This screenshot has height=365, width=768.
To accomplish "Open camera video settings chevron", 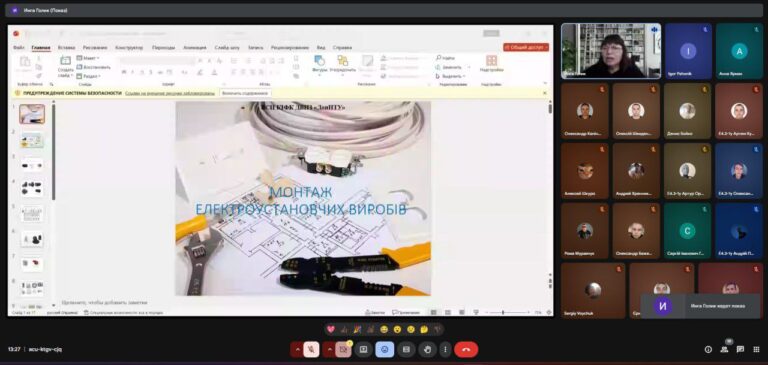I will (330, 349).
